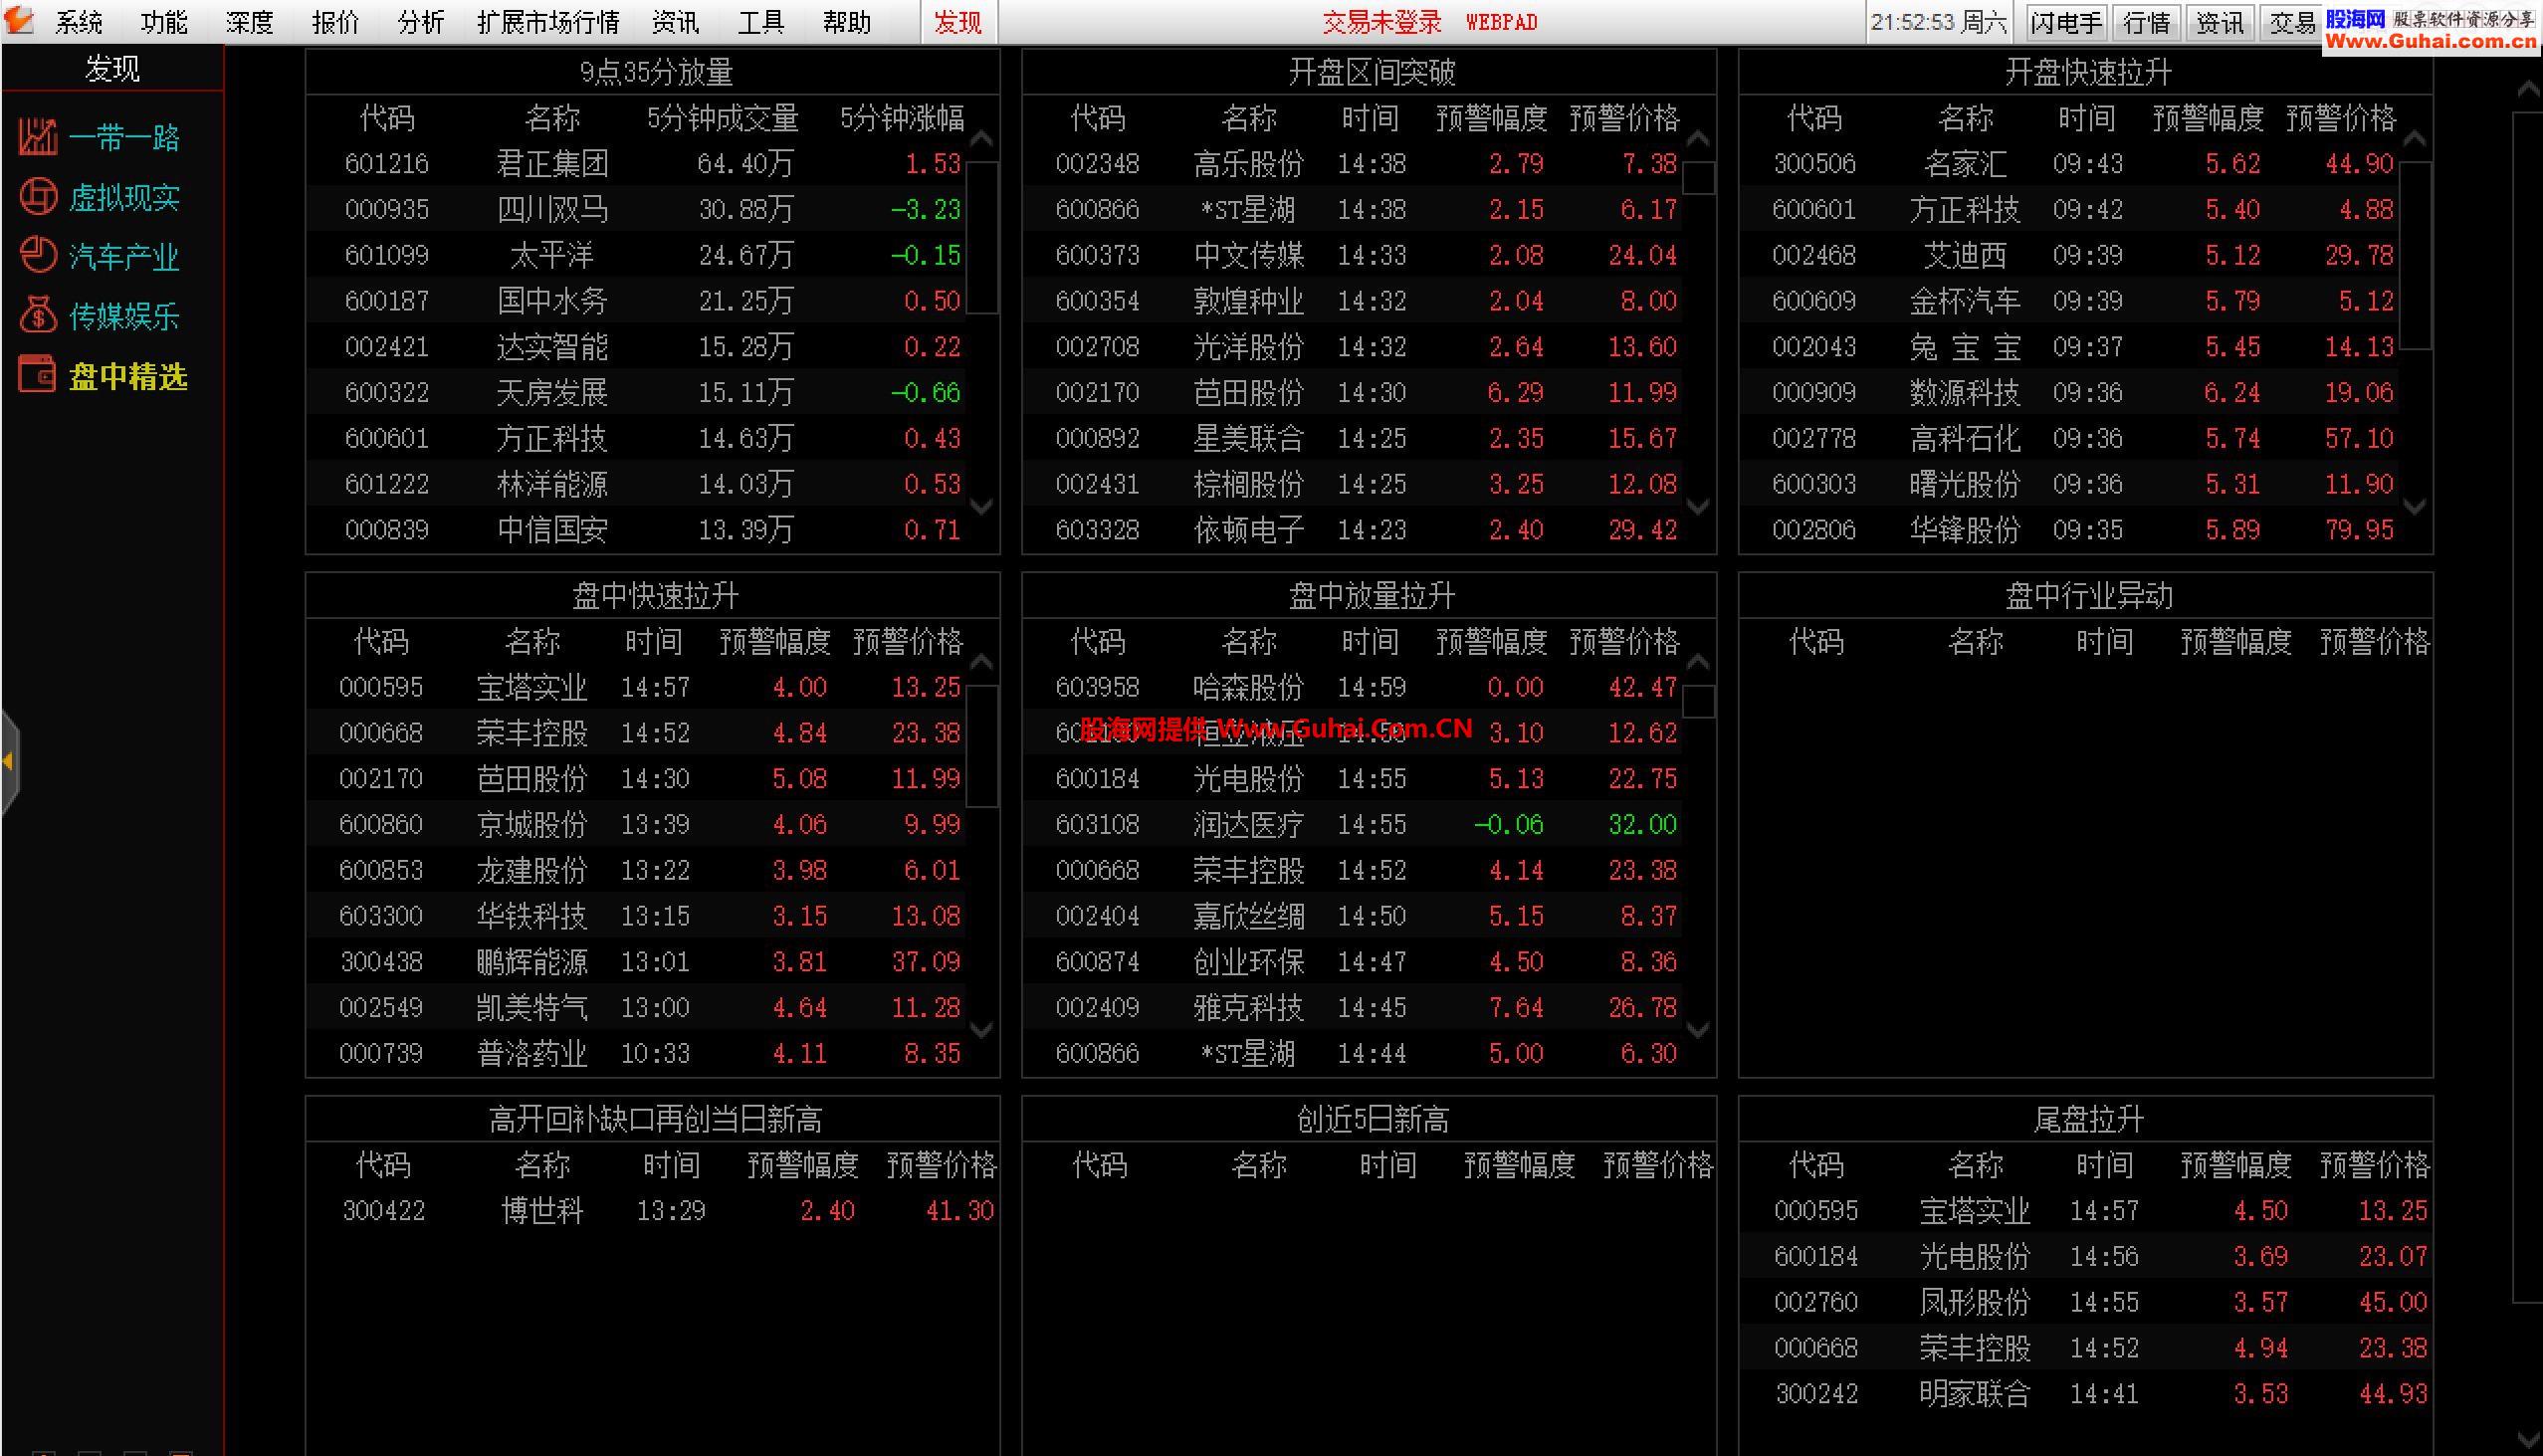Click 预警价格 header in 创近5日新高 panel

tap(1658, 1165)
